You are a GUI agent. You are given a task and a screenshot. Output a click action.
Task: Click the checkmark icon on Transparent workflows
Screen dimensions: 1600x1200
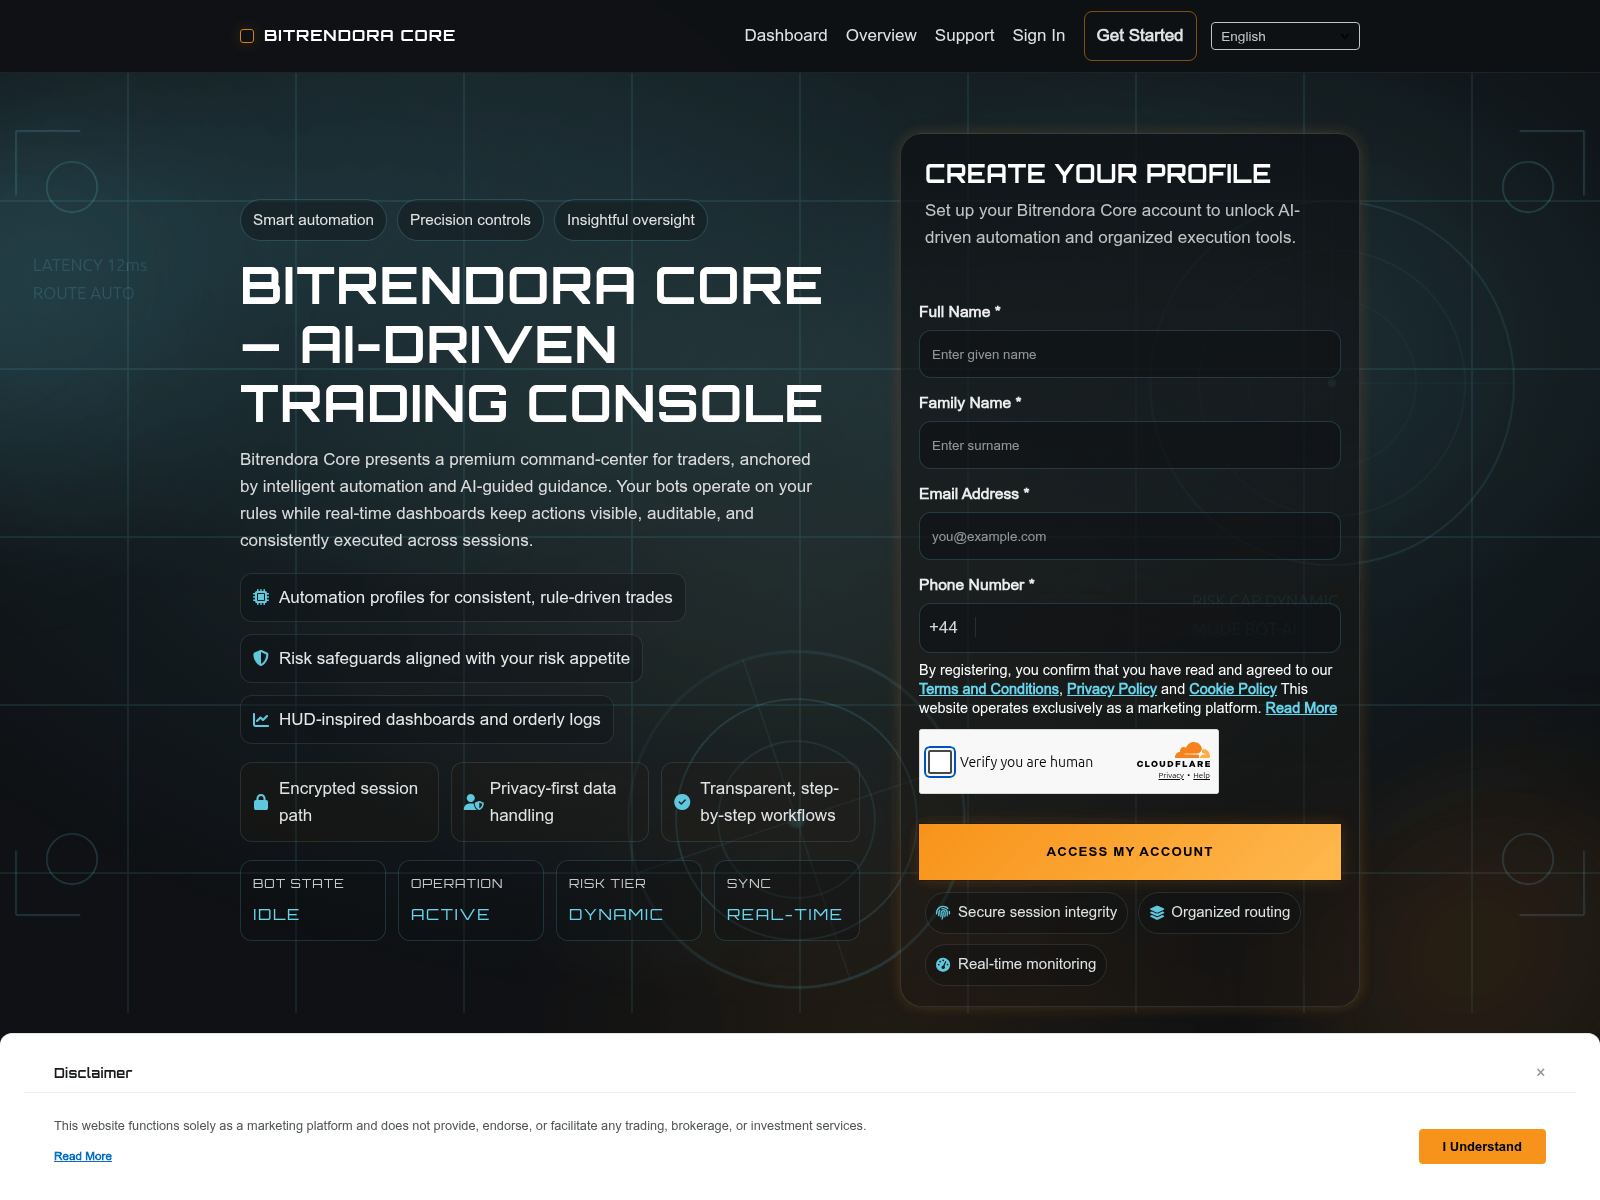682,802
